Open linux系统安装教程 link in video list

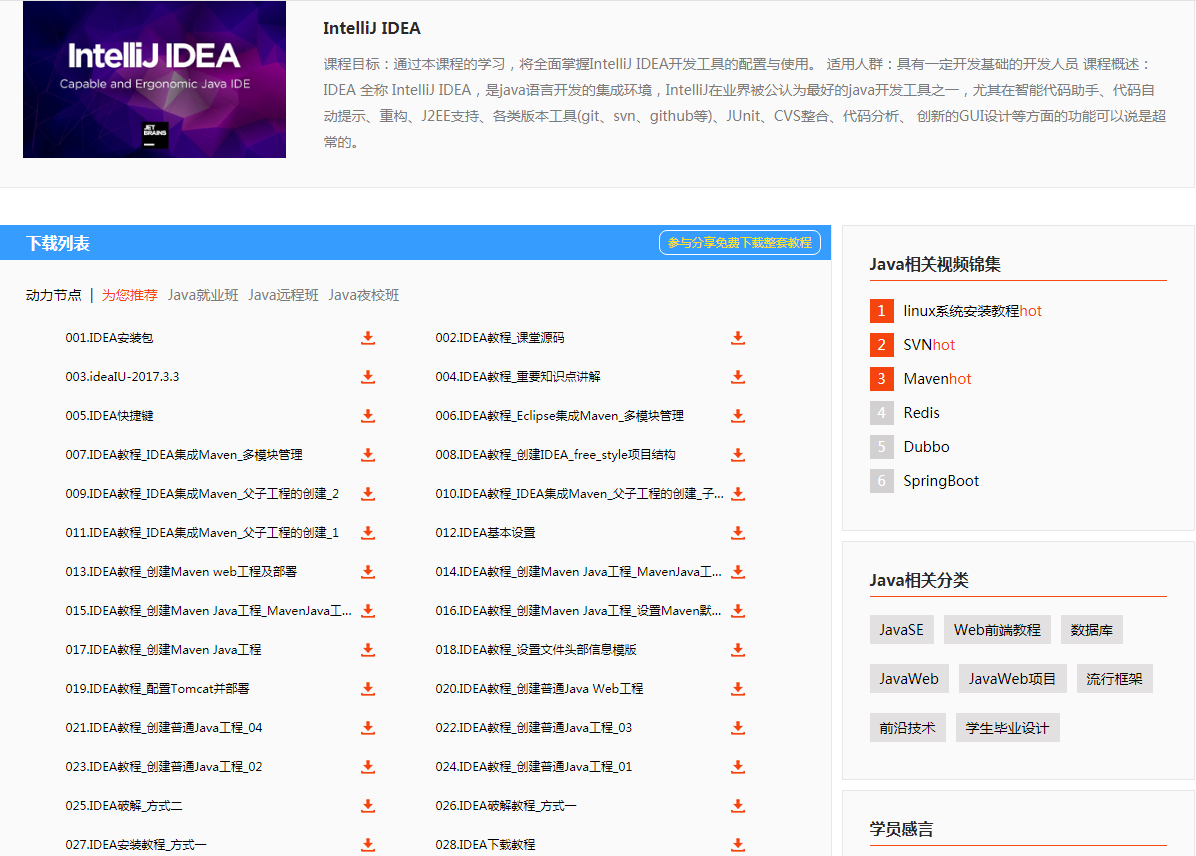tap(961, 311)
